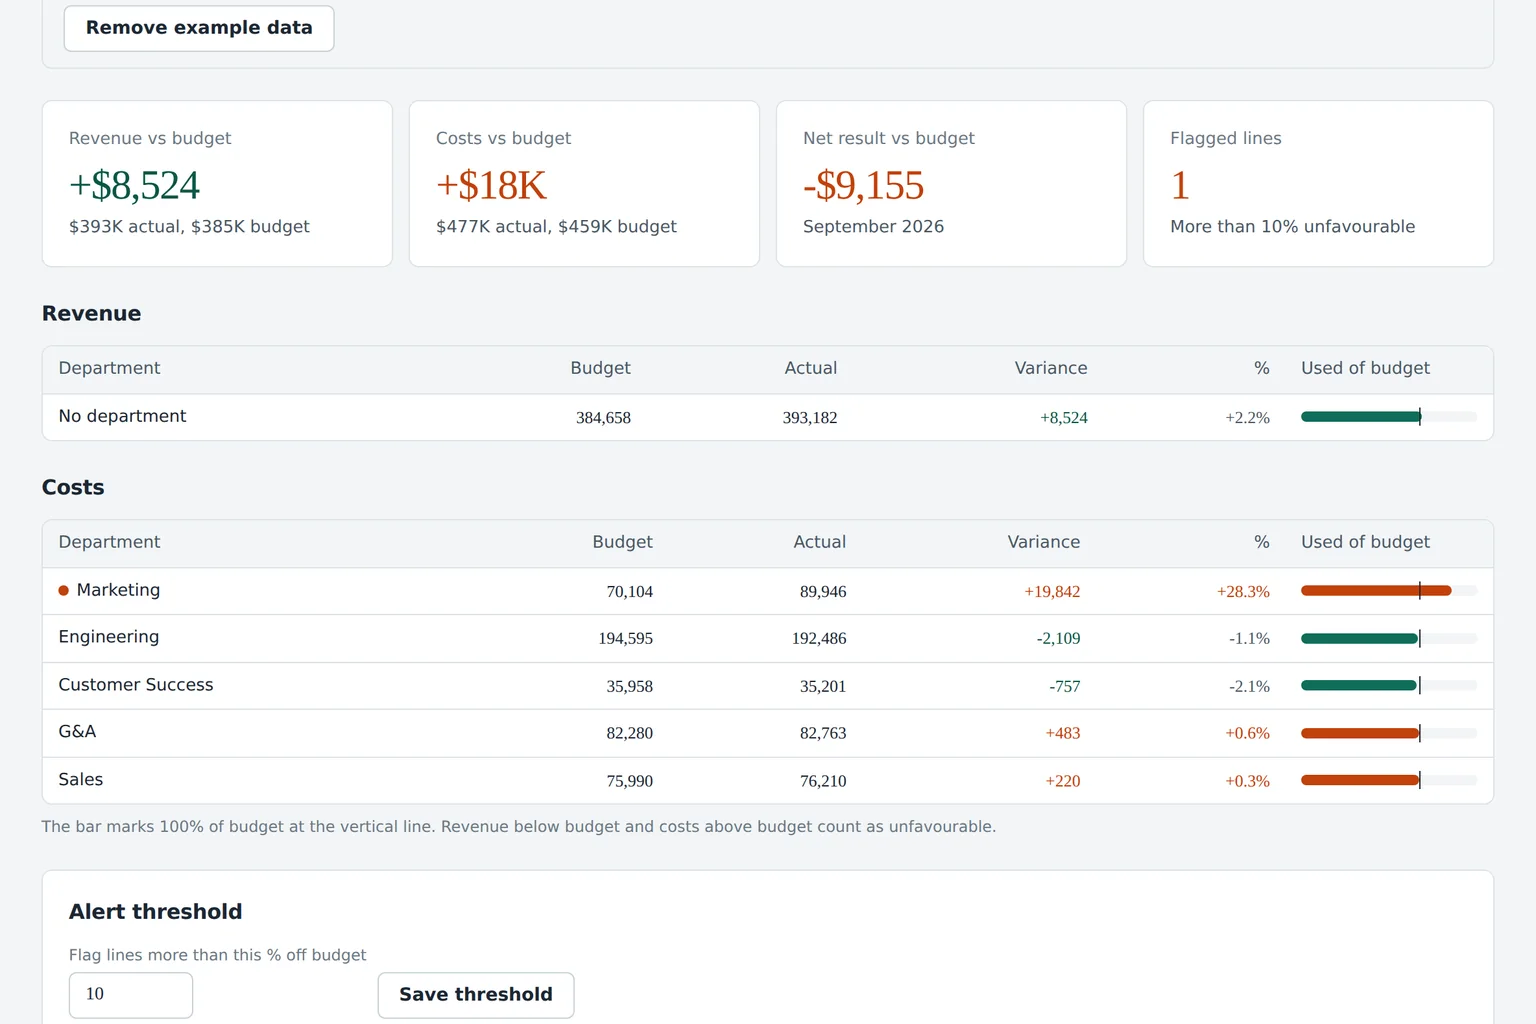The height and width of the screenshot is (1024, 1536).
Task: Select the Sales used-of-budget bar
Action: tap(1389, 781)
